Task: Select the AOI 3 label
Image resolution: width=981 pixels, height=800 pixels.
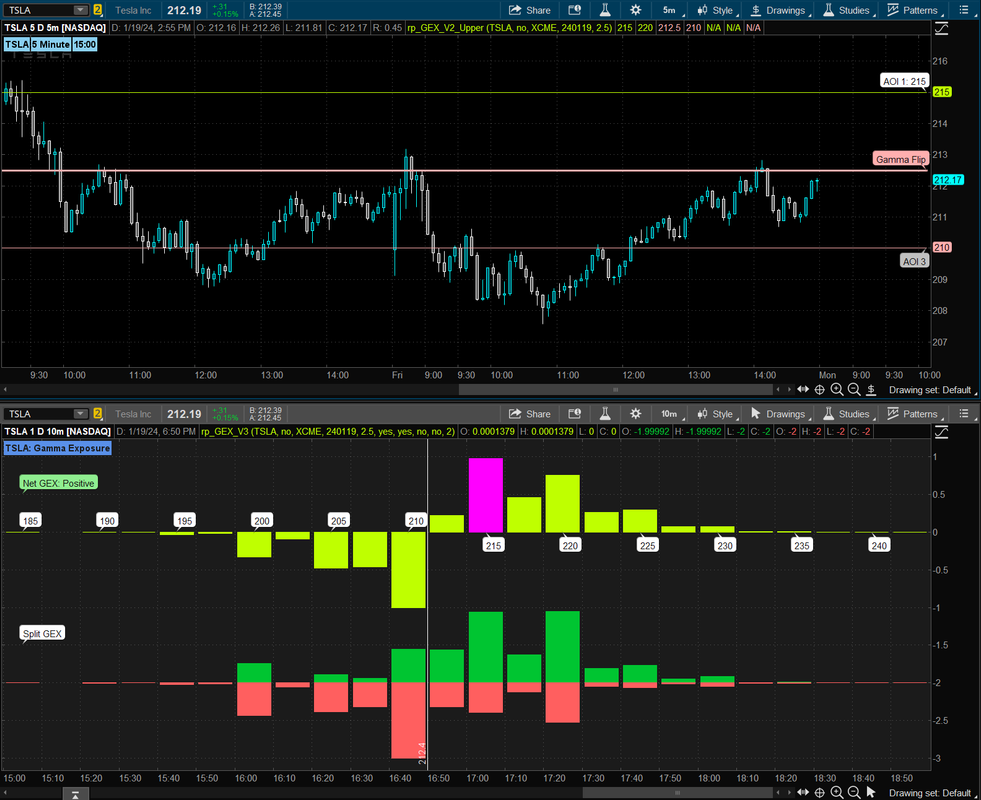Action: click(x=914, y=261)
